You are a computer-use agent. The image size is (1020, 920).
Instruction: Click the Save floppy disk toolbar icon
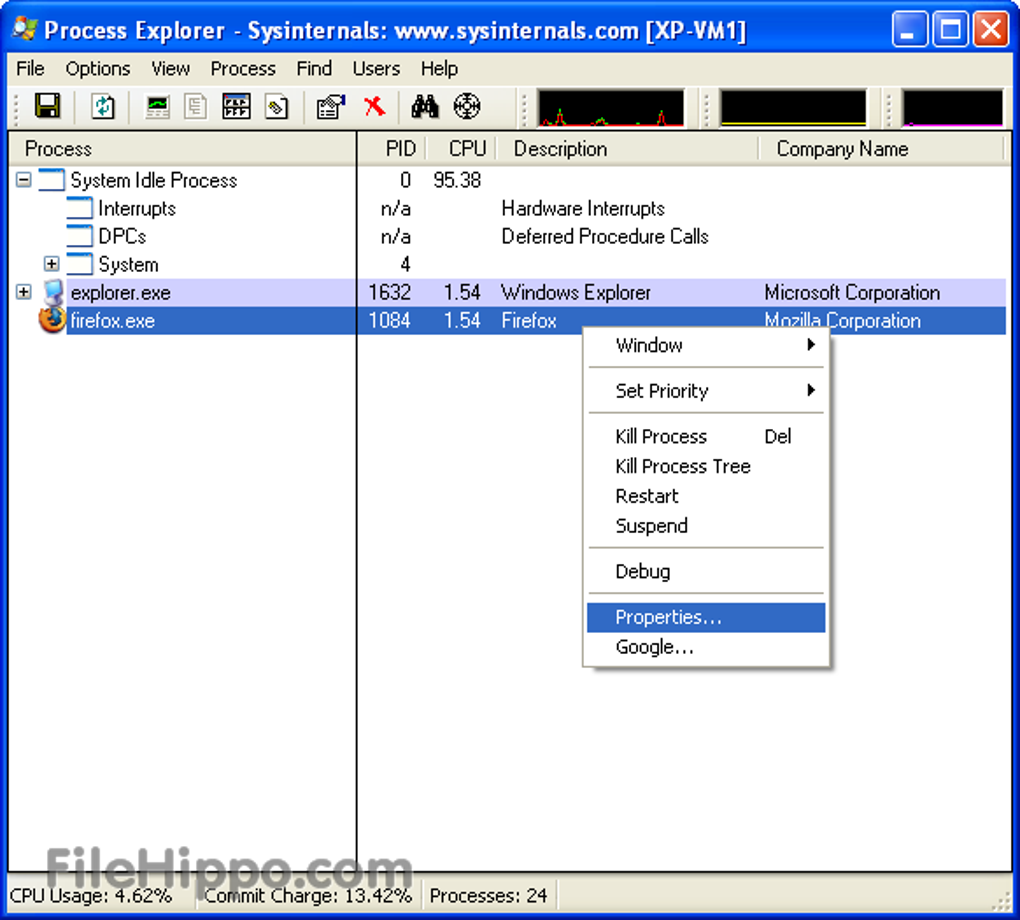tap(47, 107)
